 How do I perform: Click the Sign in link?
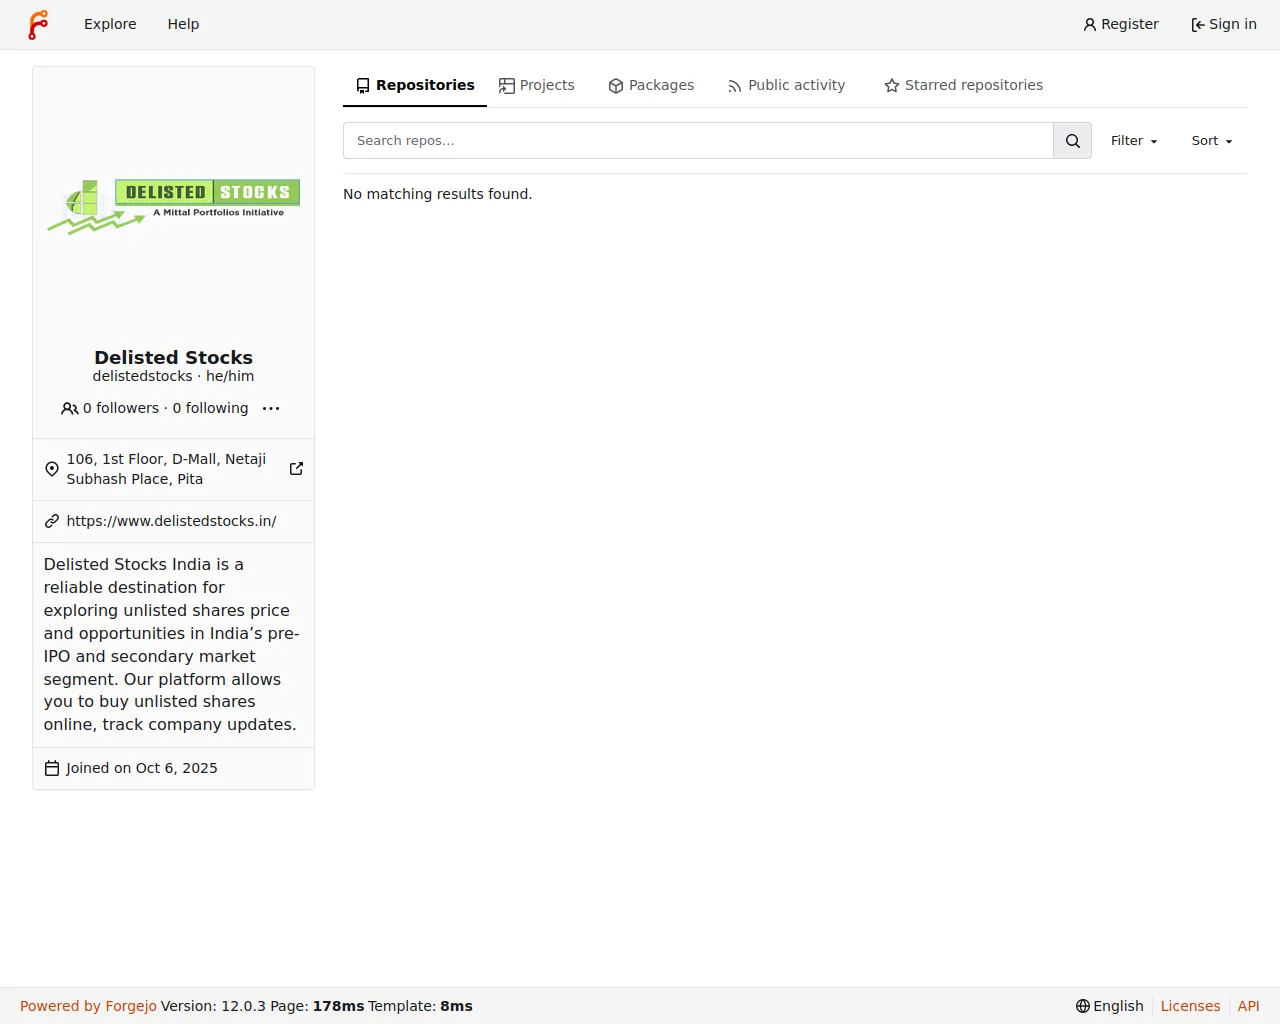pos(1224,24)
